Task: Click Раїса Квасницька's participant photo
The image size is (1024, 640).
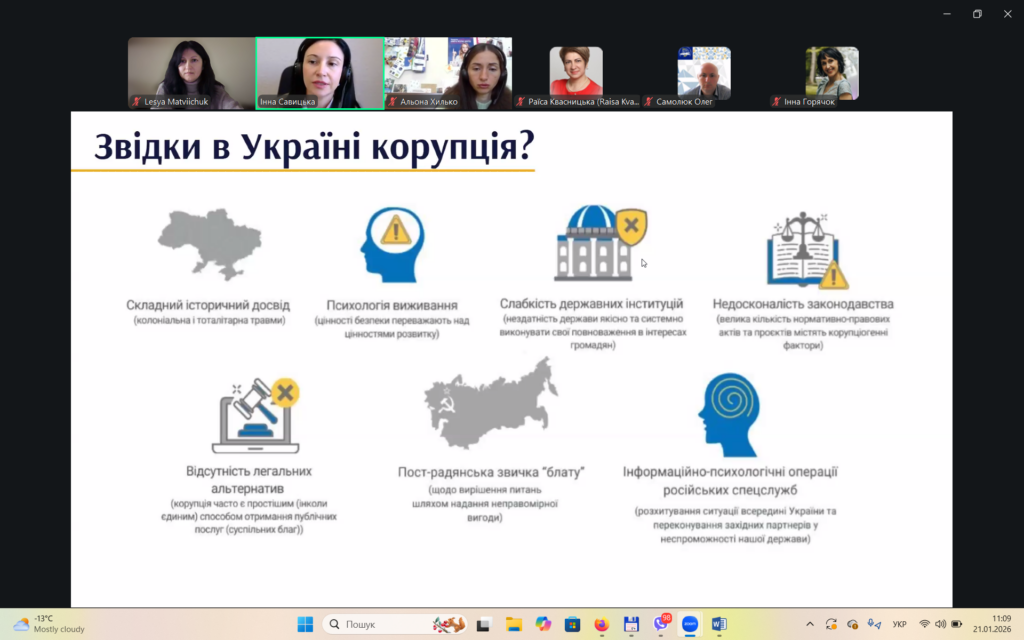Action: click(576, 71)
